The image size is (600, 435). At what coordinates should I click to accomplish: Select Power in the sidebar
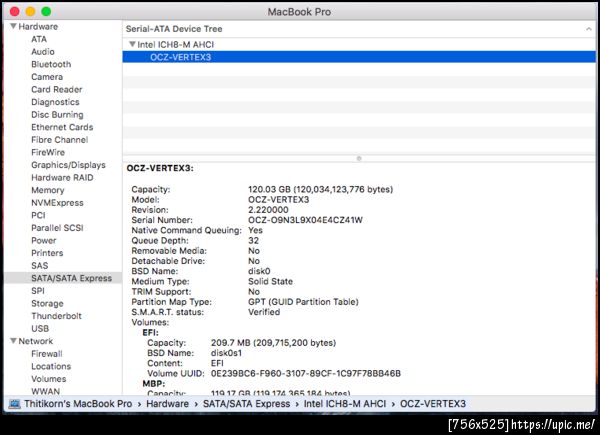pyautogui.click(x=44, y=241)
